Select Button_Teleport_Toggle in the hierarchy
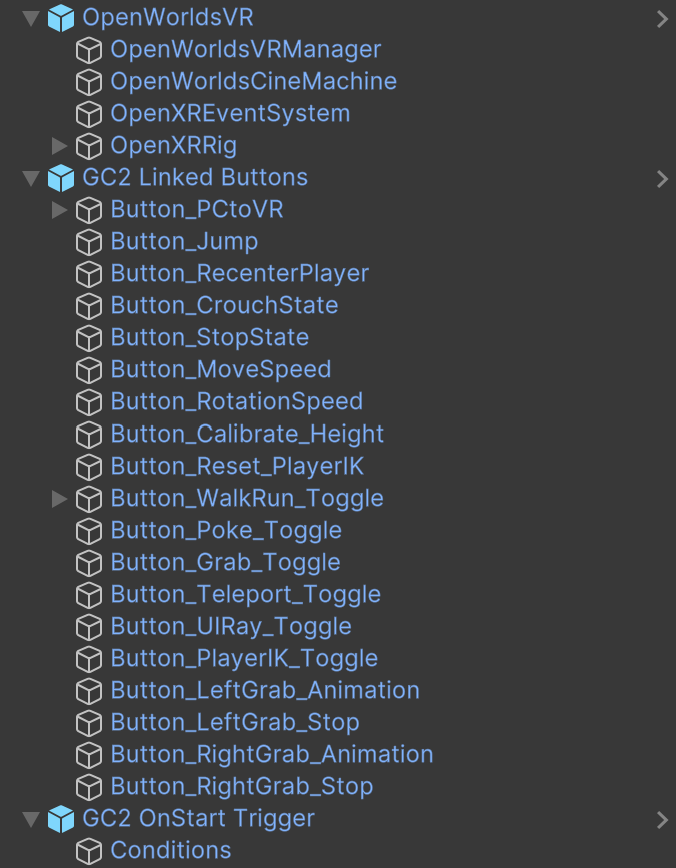Image resolution: width=676 pixels, height=868 pixels. coord(245,594)
